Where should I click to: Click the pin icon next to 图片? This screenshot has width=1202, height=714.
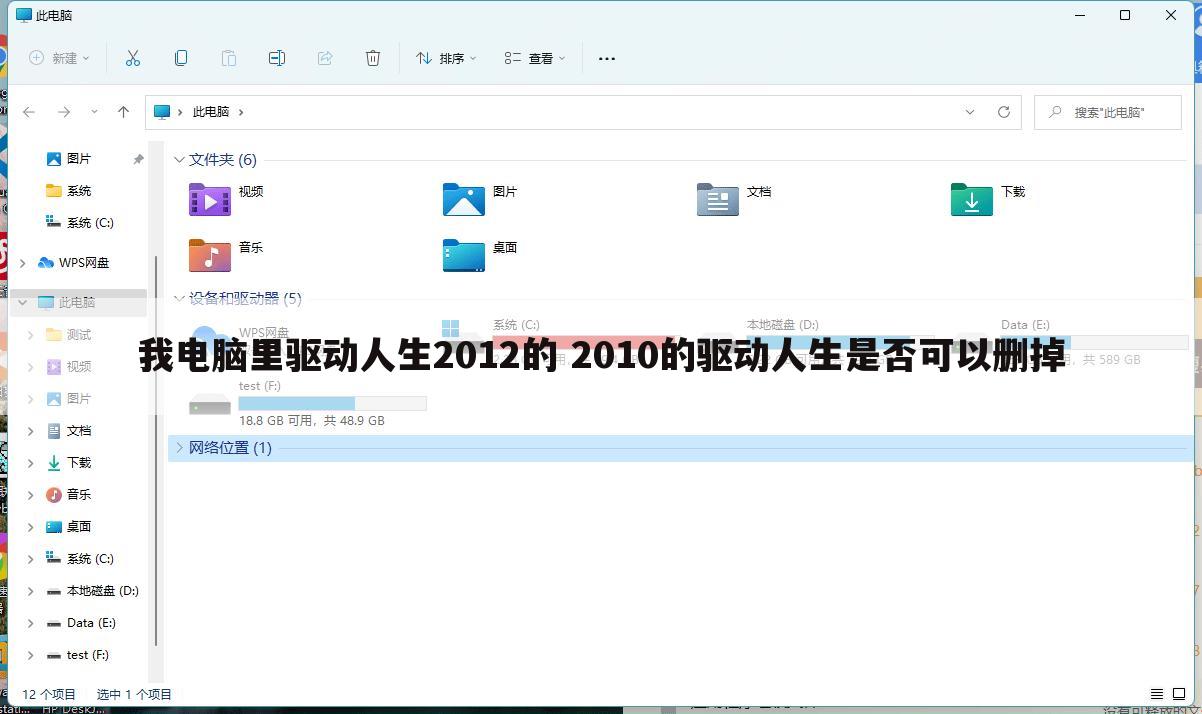[x=138, y=159]
